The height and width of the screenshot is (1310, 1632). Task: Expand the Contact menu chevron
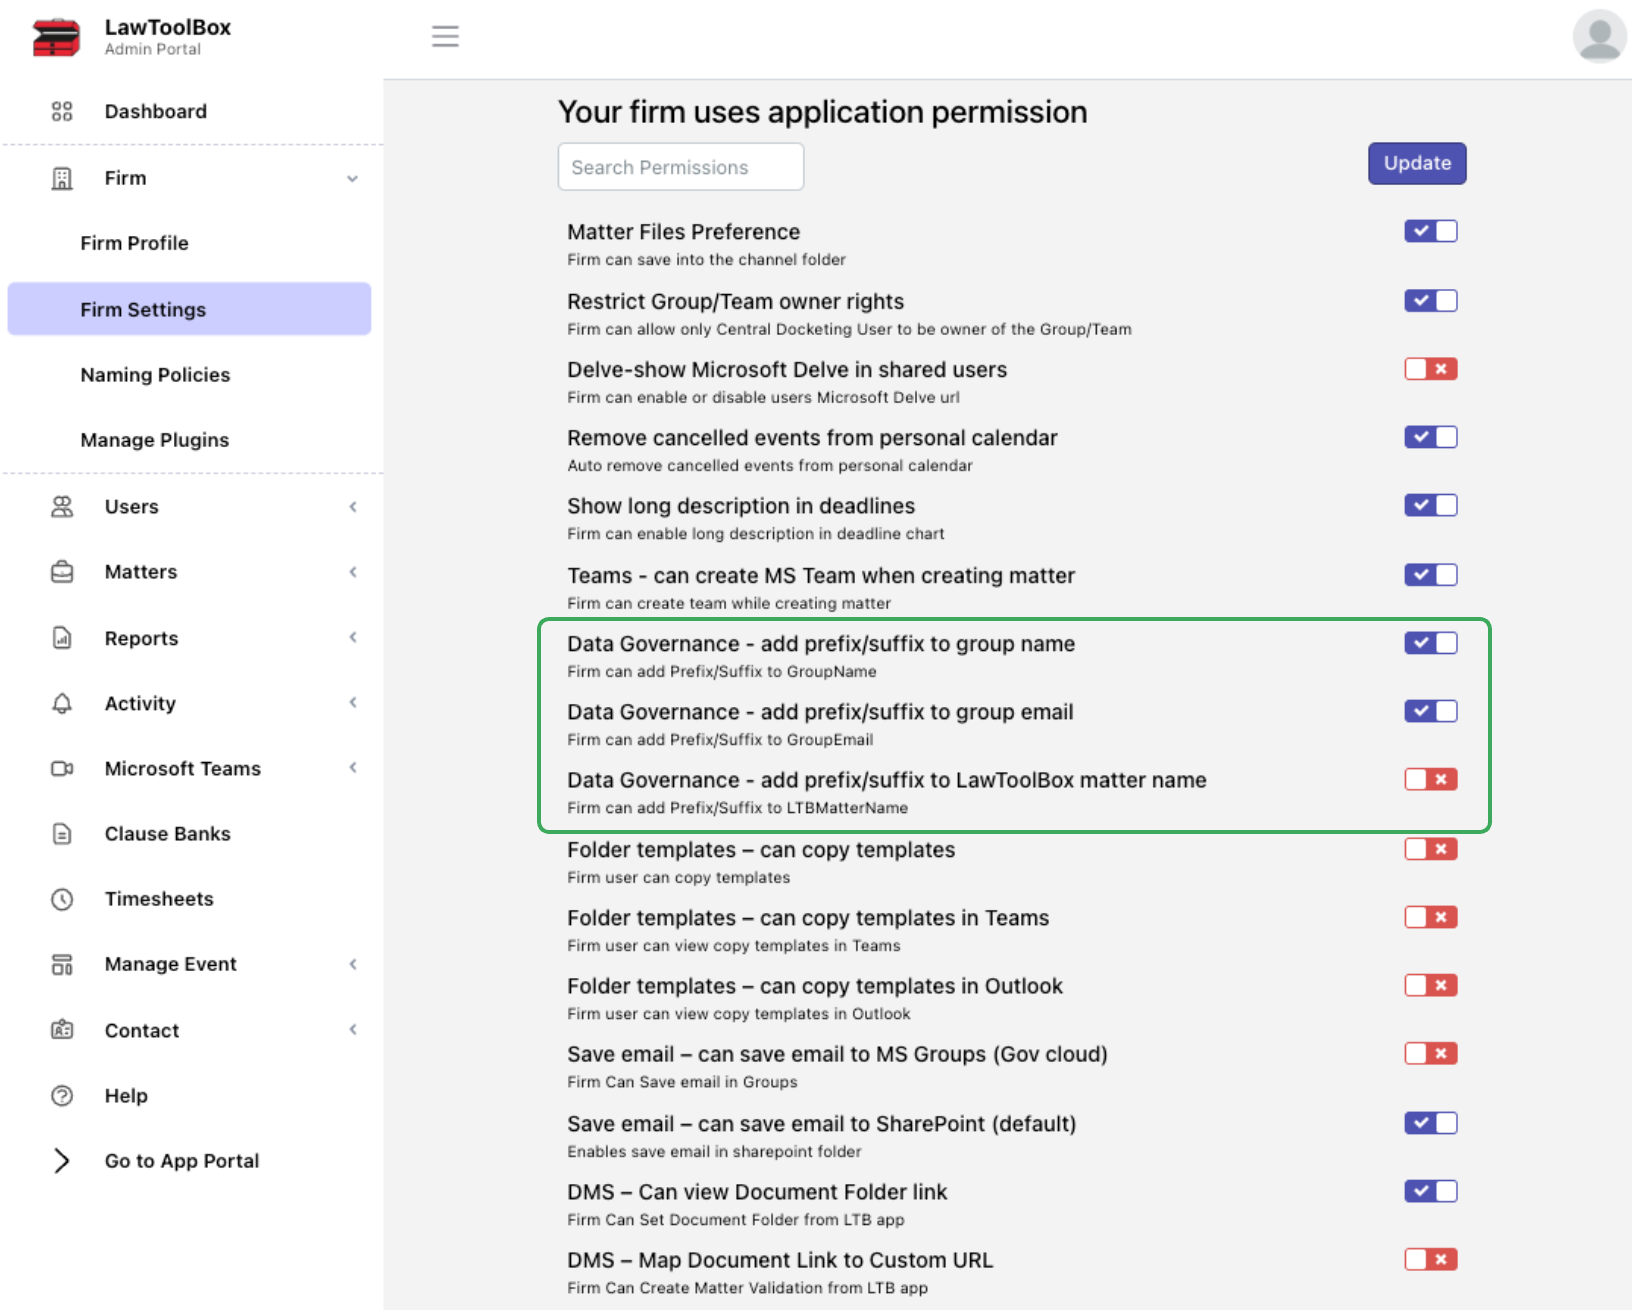tap(353, 1030)
